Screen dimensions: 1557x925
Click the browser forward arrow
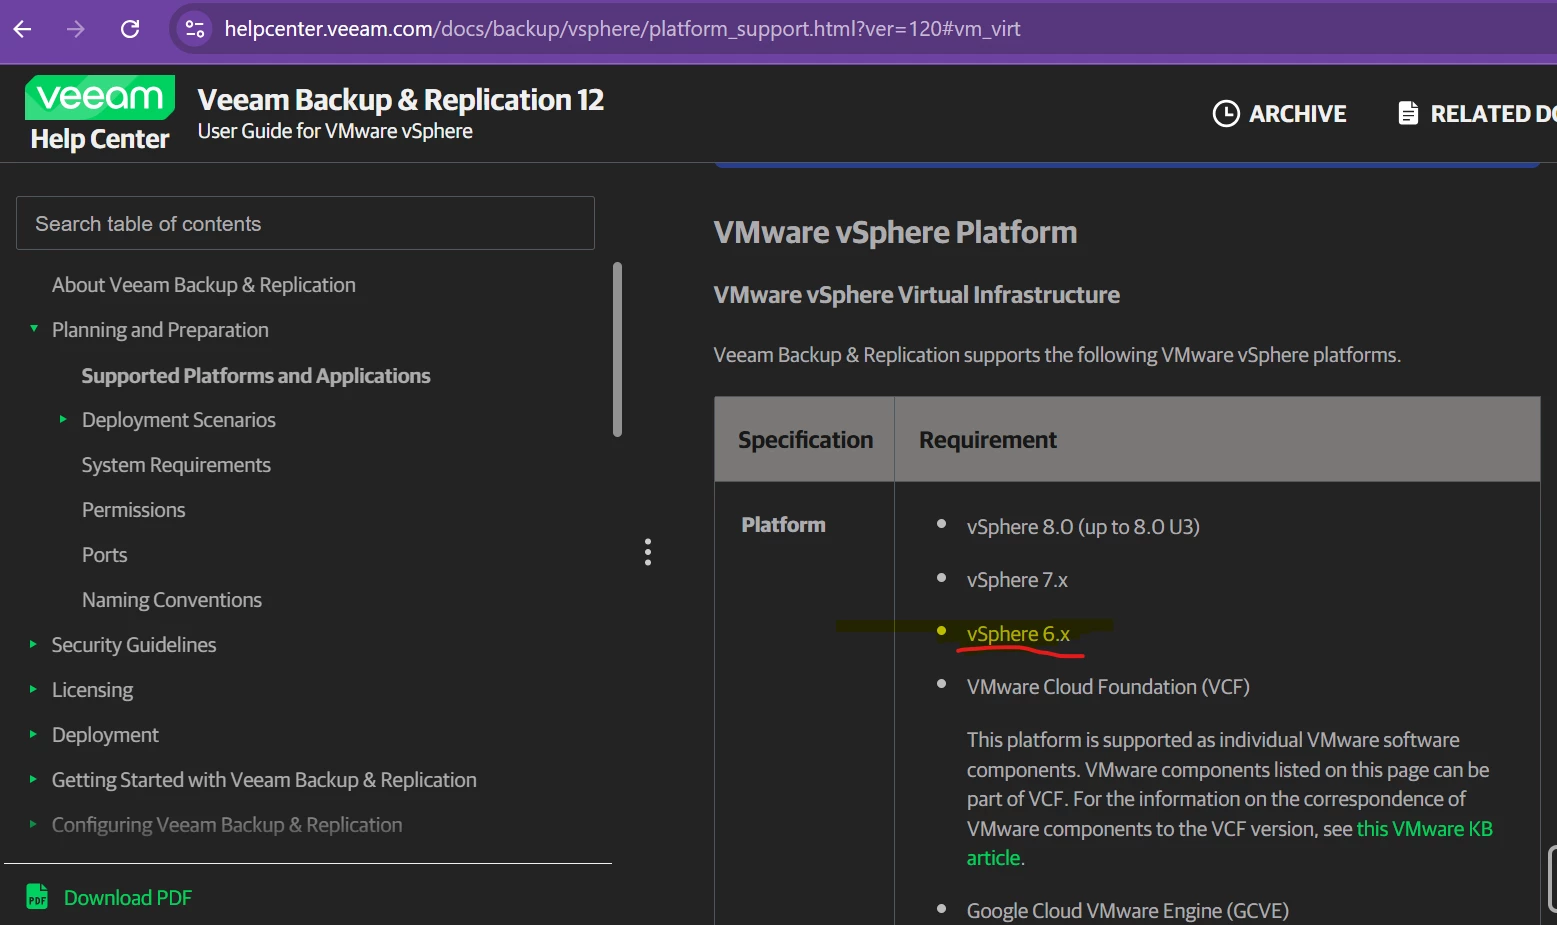pos(76,29)
